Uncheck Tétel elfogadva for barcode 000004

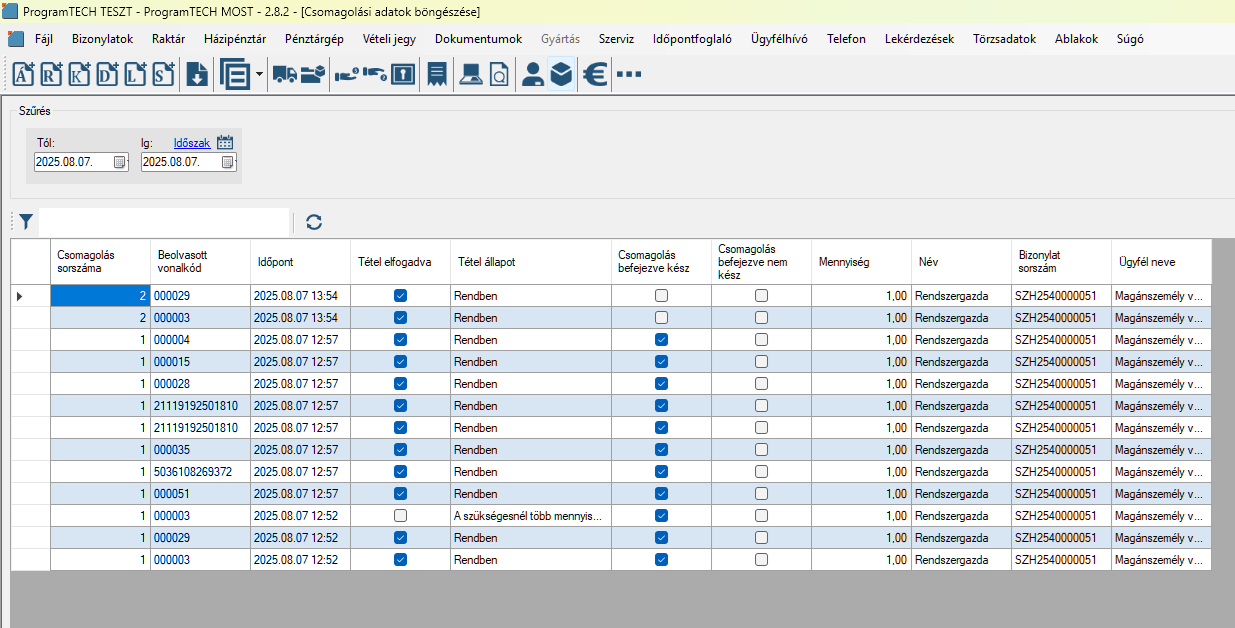coord(400,340)
